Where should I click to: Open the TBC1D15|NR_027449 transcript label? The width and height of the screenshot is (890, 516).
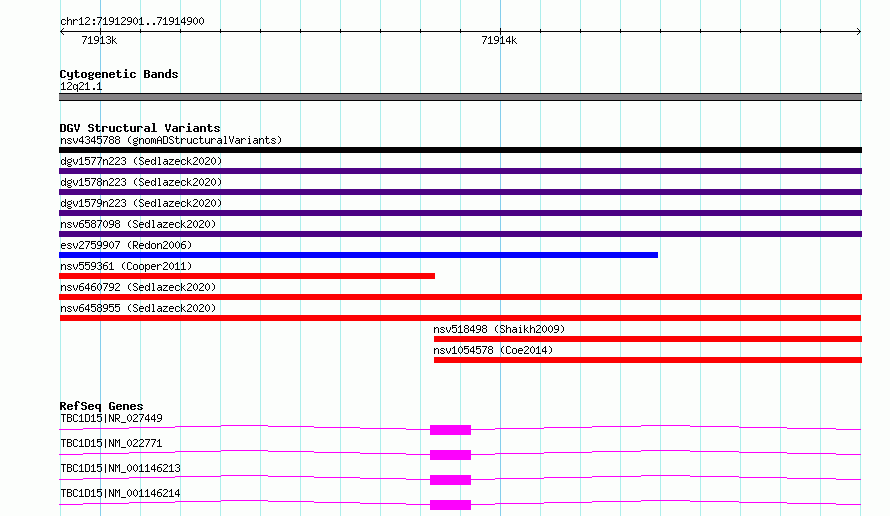111,418
